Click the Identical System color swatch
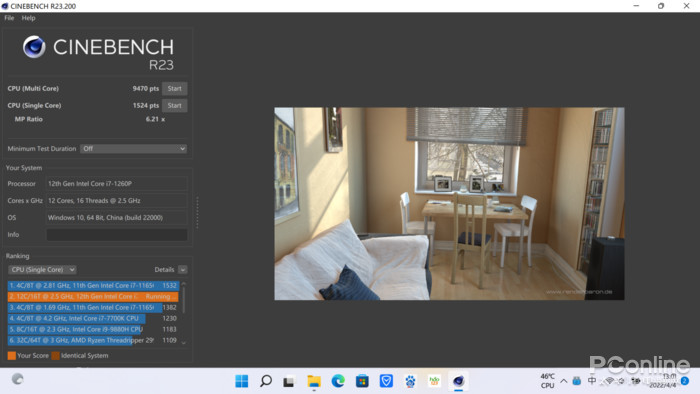Image resolution: width=700 pixels, height=394 pixels. [x=55, y=356]
